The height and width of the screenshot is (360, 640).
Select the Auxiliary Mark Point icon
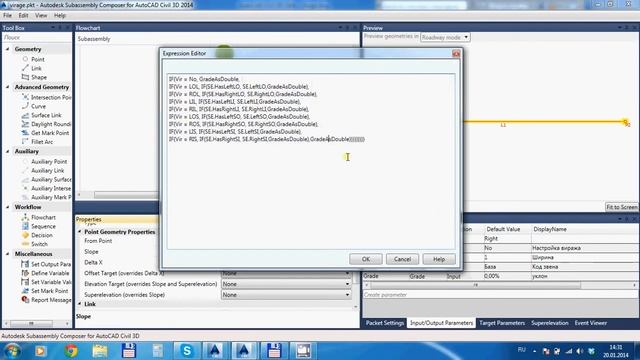[x=25, y=197]
